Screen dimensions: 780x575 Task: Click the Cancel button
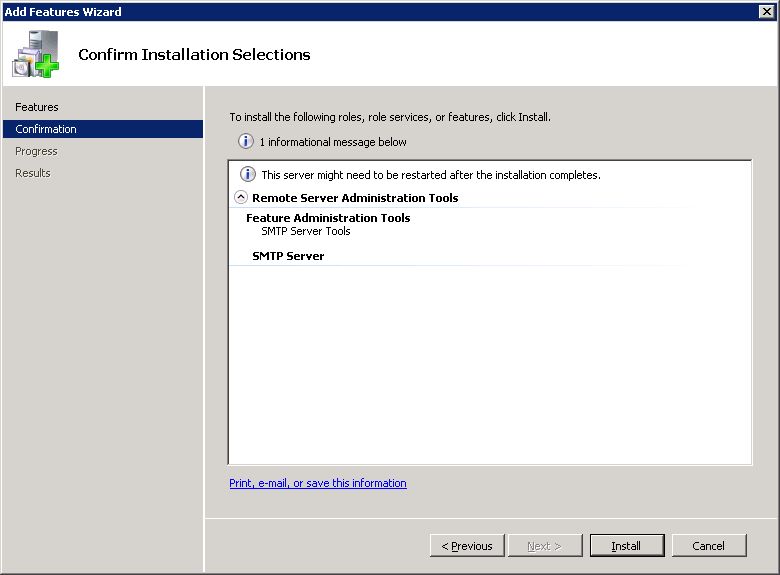[x=708, y=546]
